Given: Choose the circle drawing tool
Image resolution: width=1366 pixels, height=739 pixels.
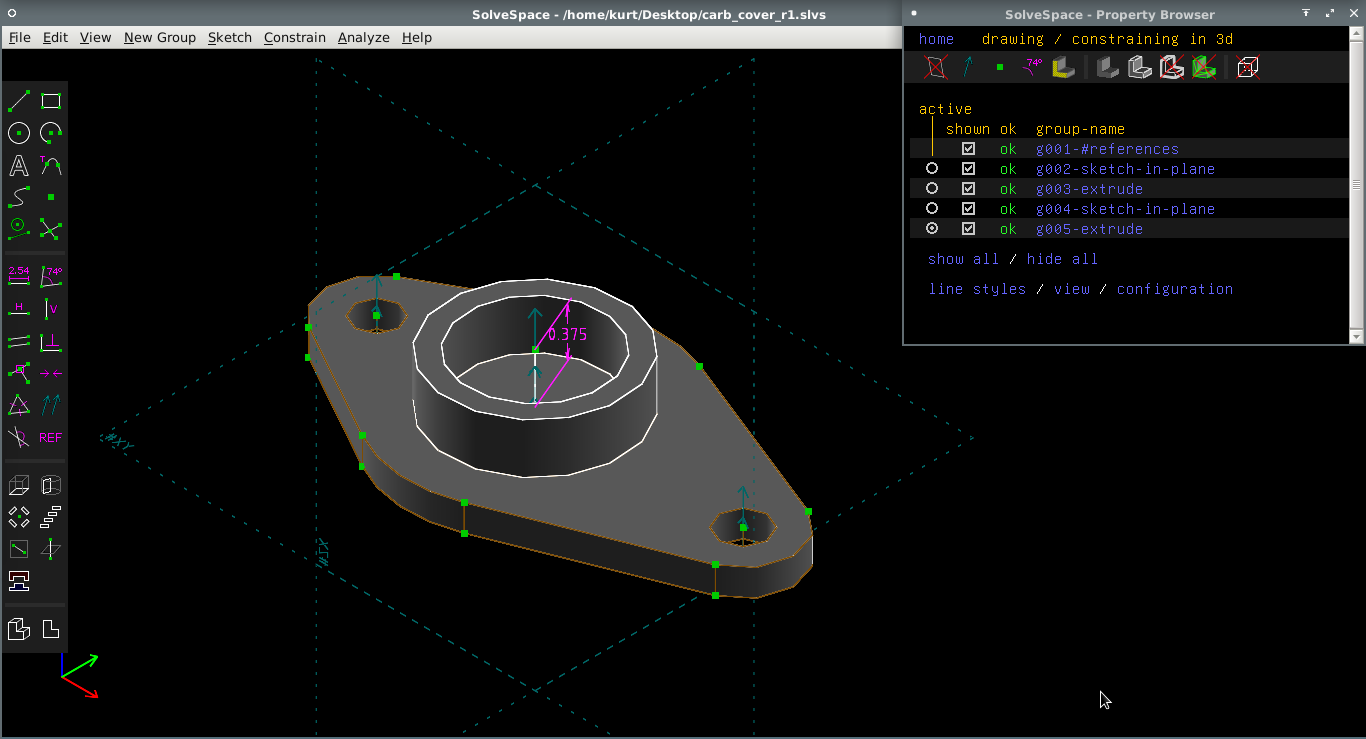Looking at the screenshot, I should tap(19, 133).
